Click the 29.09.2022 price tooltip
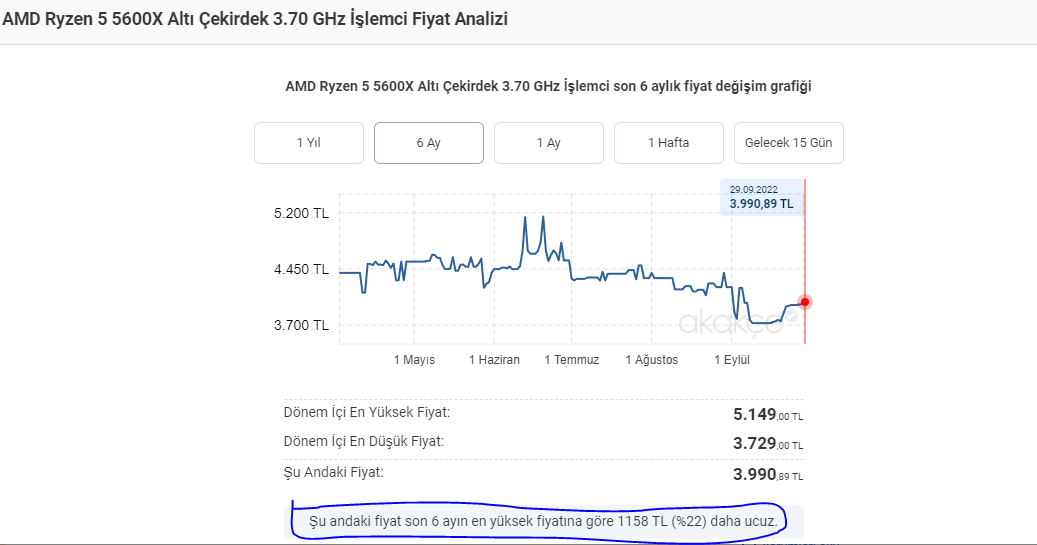Screen dimensions: 1037x545 [x=761, y=197]
